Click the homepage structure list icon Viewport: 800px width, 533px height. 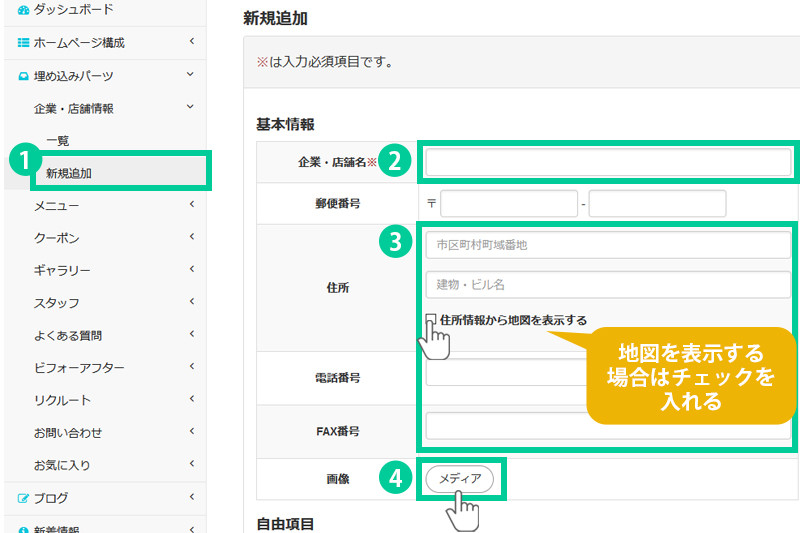24,43
